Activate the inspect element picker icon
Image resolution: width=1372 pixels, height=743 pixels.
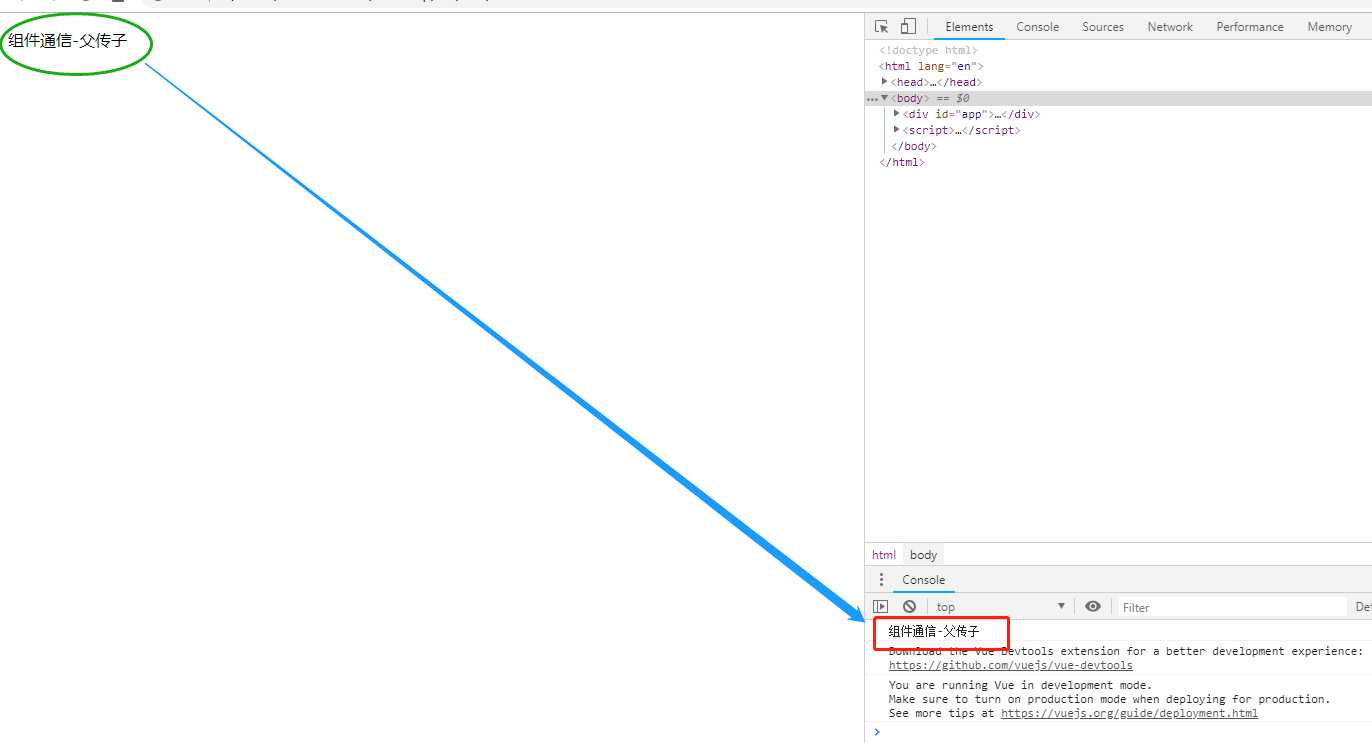(x=881, y=27)
